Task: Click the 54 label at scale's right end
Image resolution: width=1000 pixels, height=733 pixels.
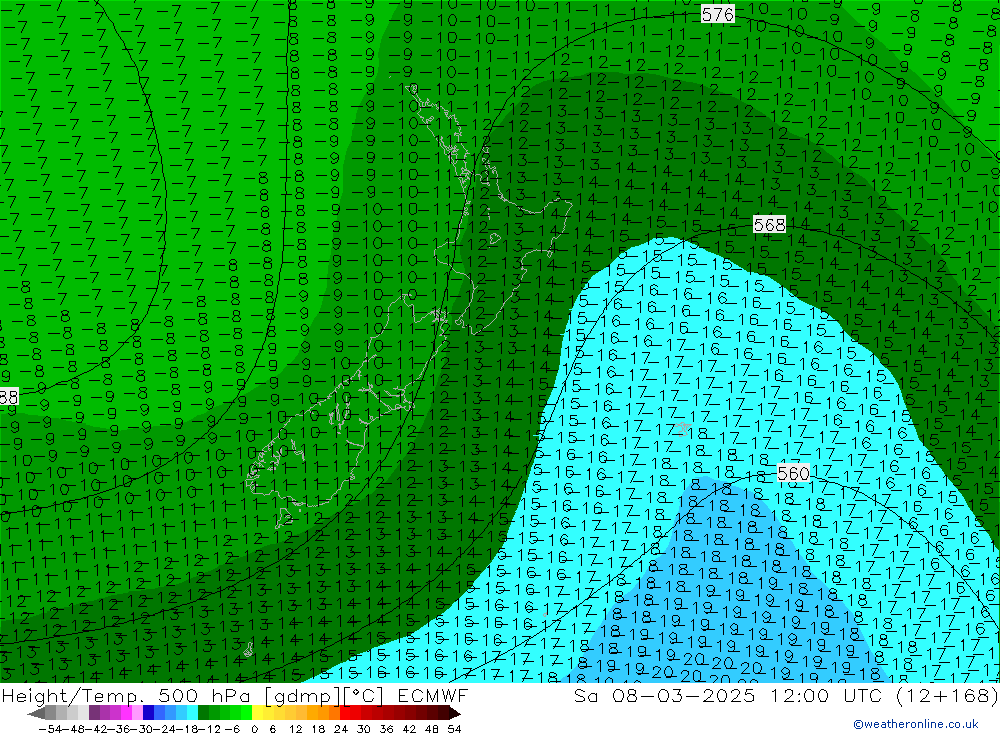Action: click(x=454, y=729)
